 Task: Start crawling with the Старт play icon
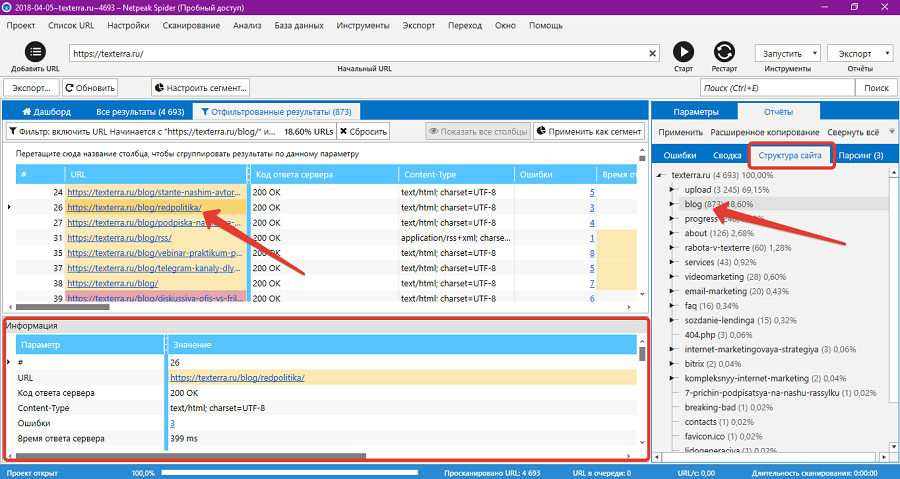683,52
